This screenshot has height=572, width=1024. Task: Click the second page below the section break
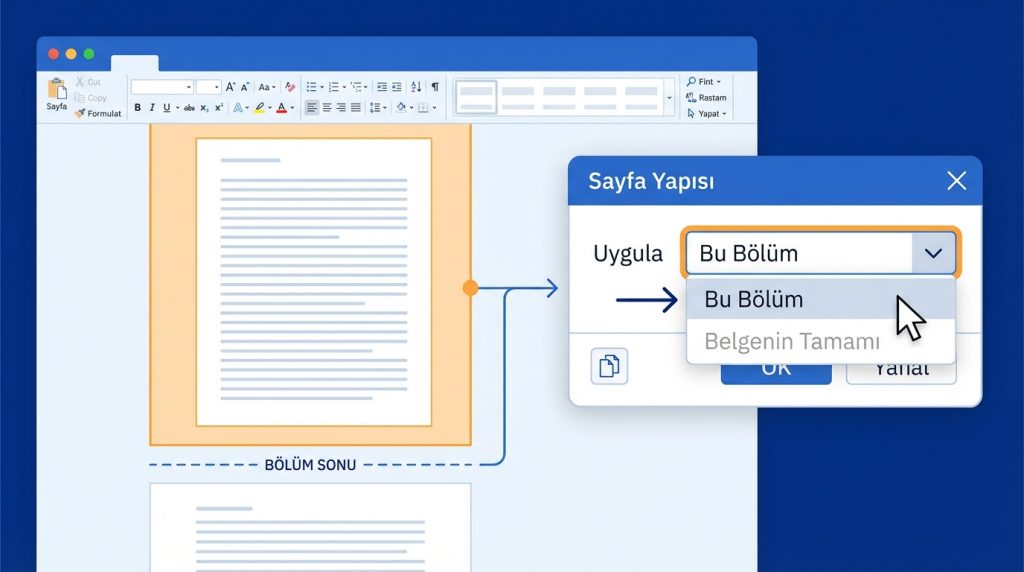pos(310,528)
